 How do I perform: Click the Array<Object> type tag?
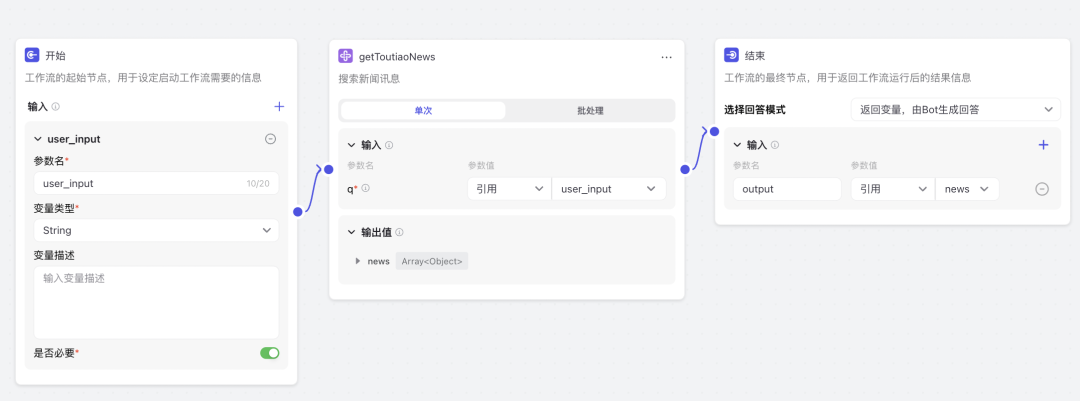(432, 261)
